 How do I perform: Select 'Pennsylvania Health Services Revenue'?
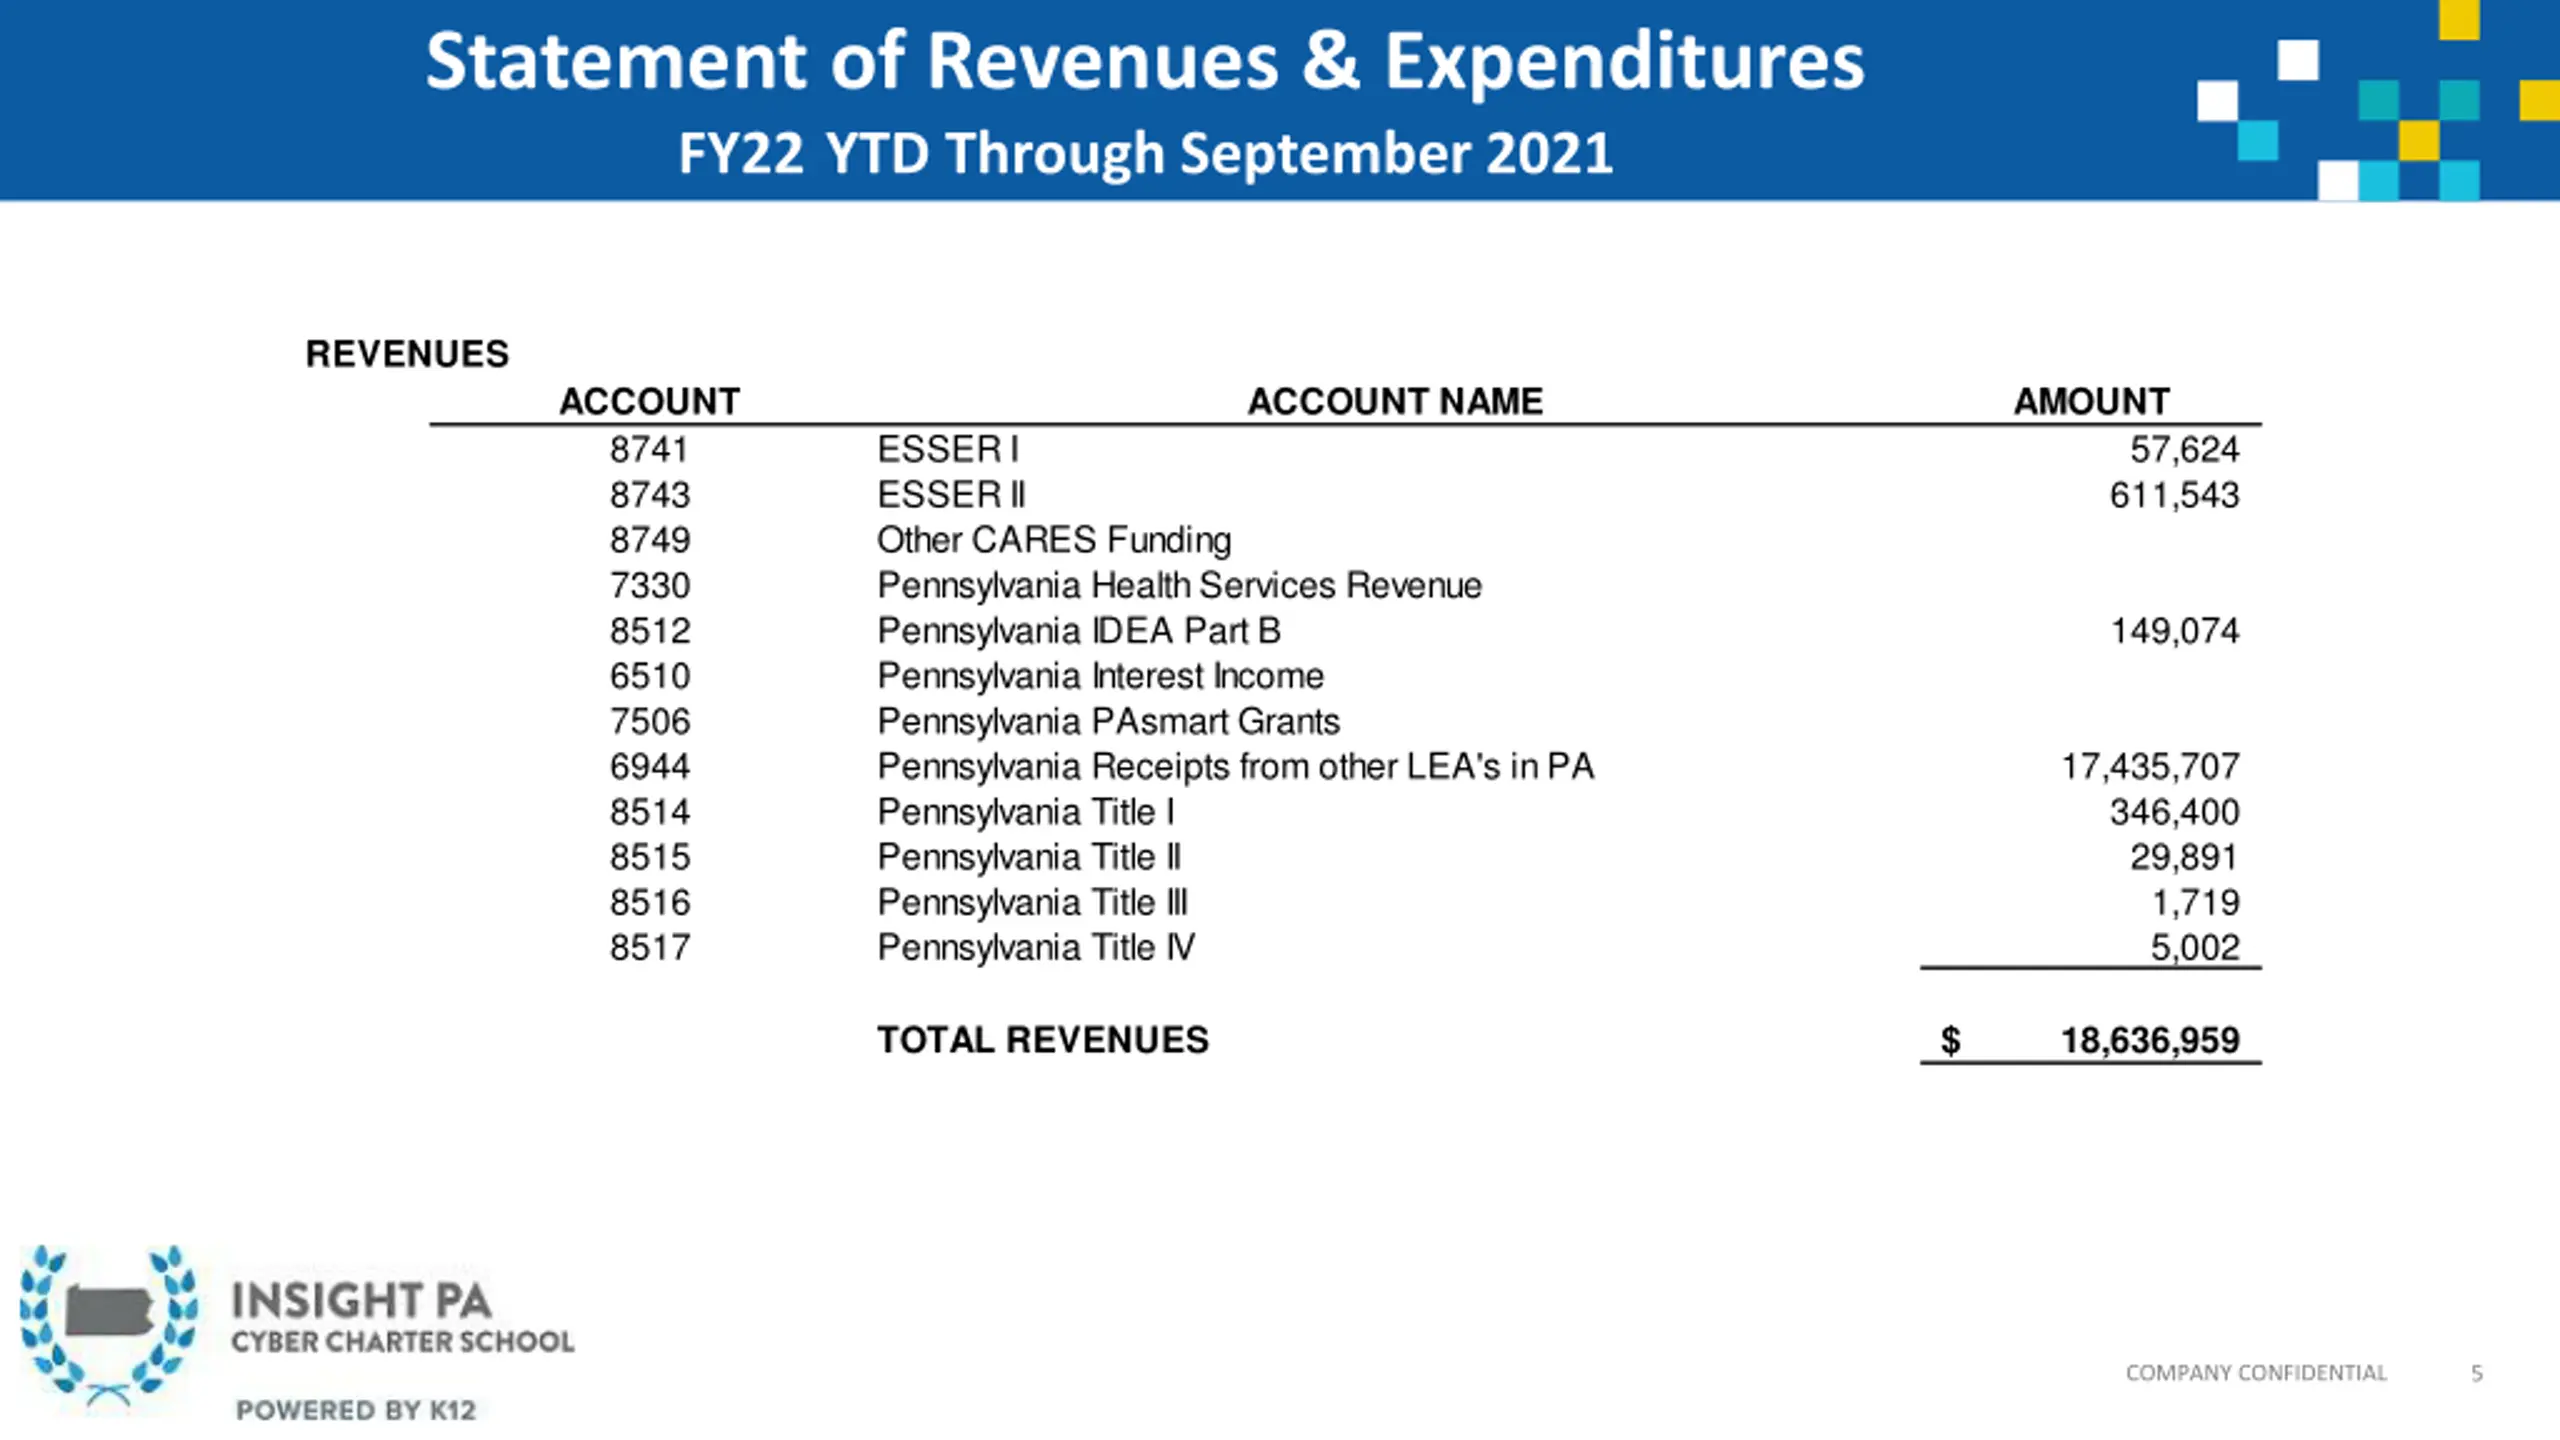pos(1180,586)
